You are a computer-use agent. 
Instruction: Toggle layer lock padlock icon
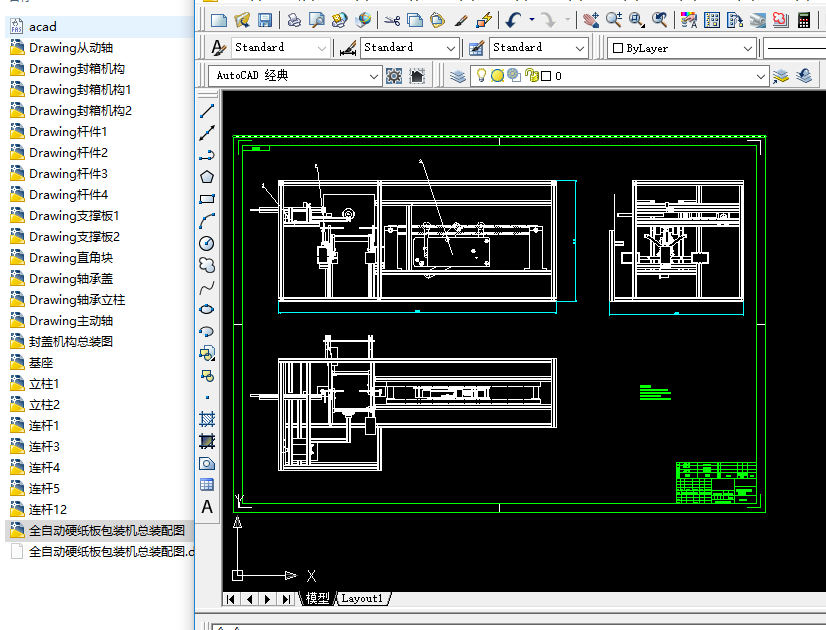(531, 76)
